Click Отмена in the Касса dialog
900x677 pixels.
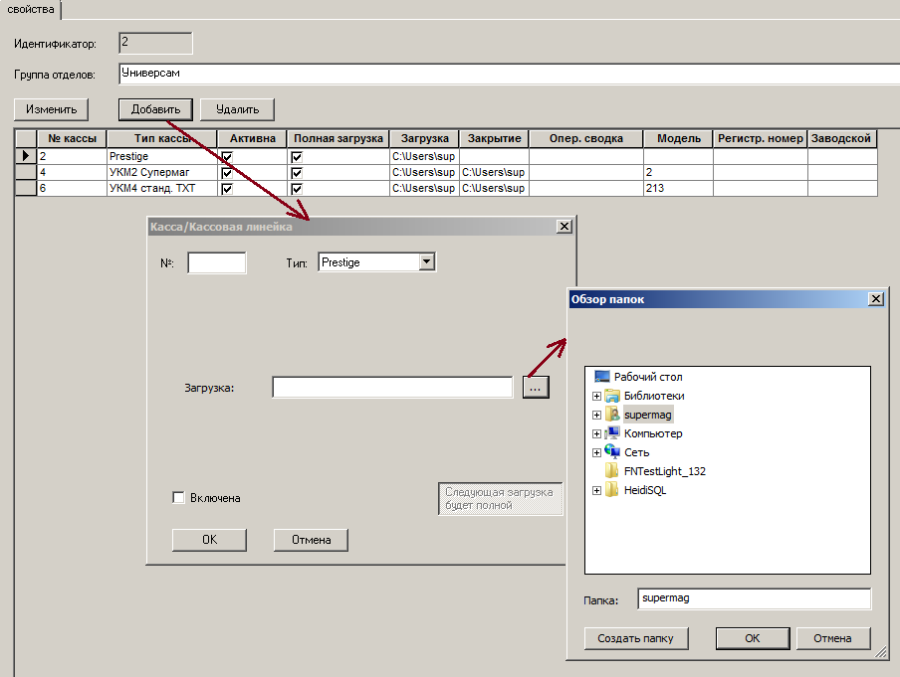point(311,540)
